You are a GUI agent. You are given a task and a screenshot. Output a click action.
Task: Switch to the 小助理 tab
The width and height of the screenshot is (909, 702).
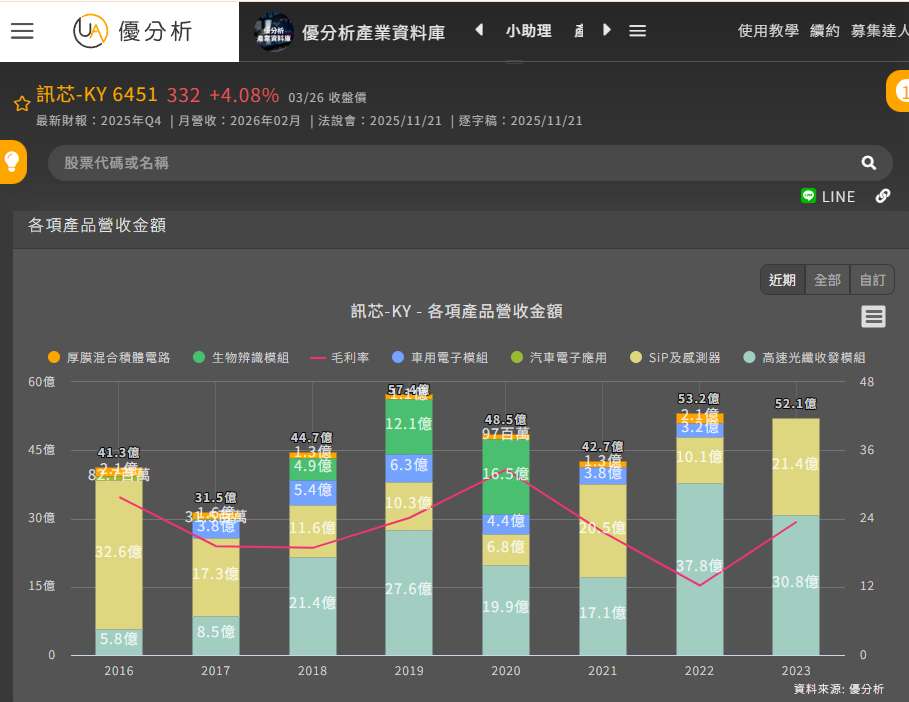(x=528, y=31)
